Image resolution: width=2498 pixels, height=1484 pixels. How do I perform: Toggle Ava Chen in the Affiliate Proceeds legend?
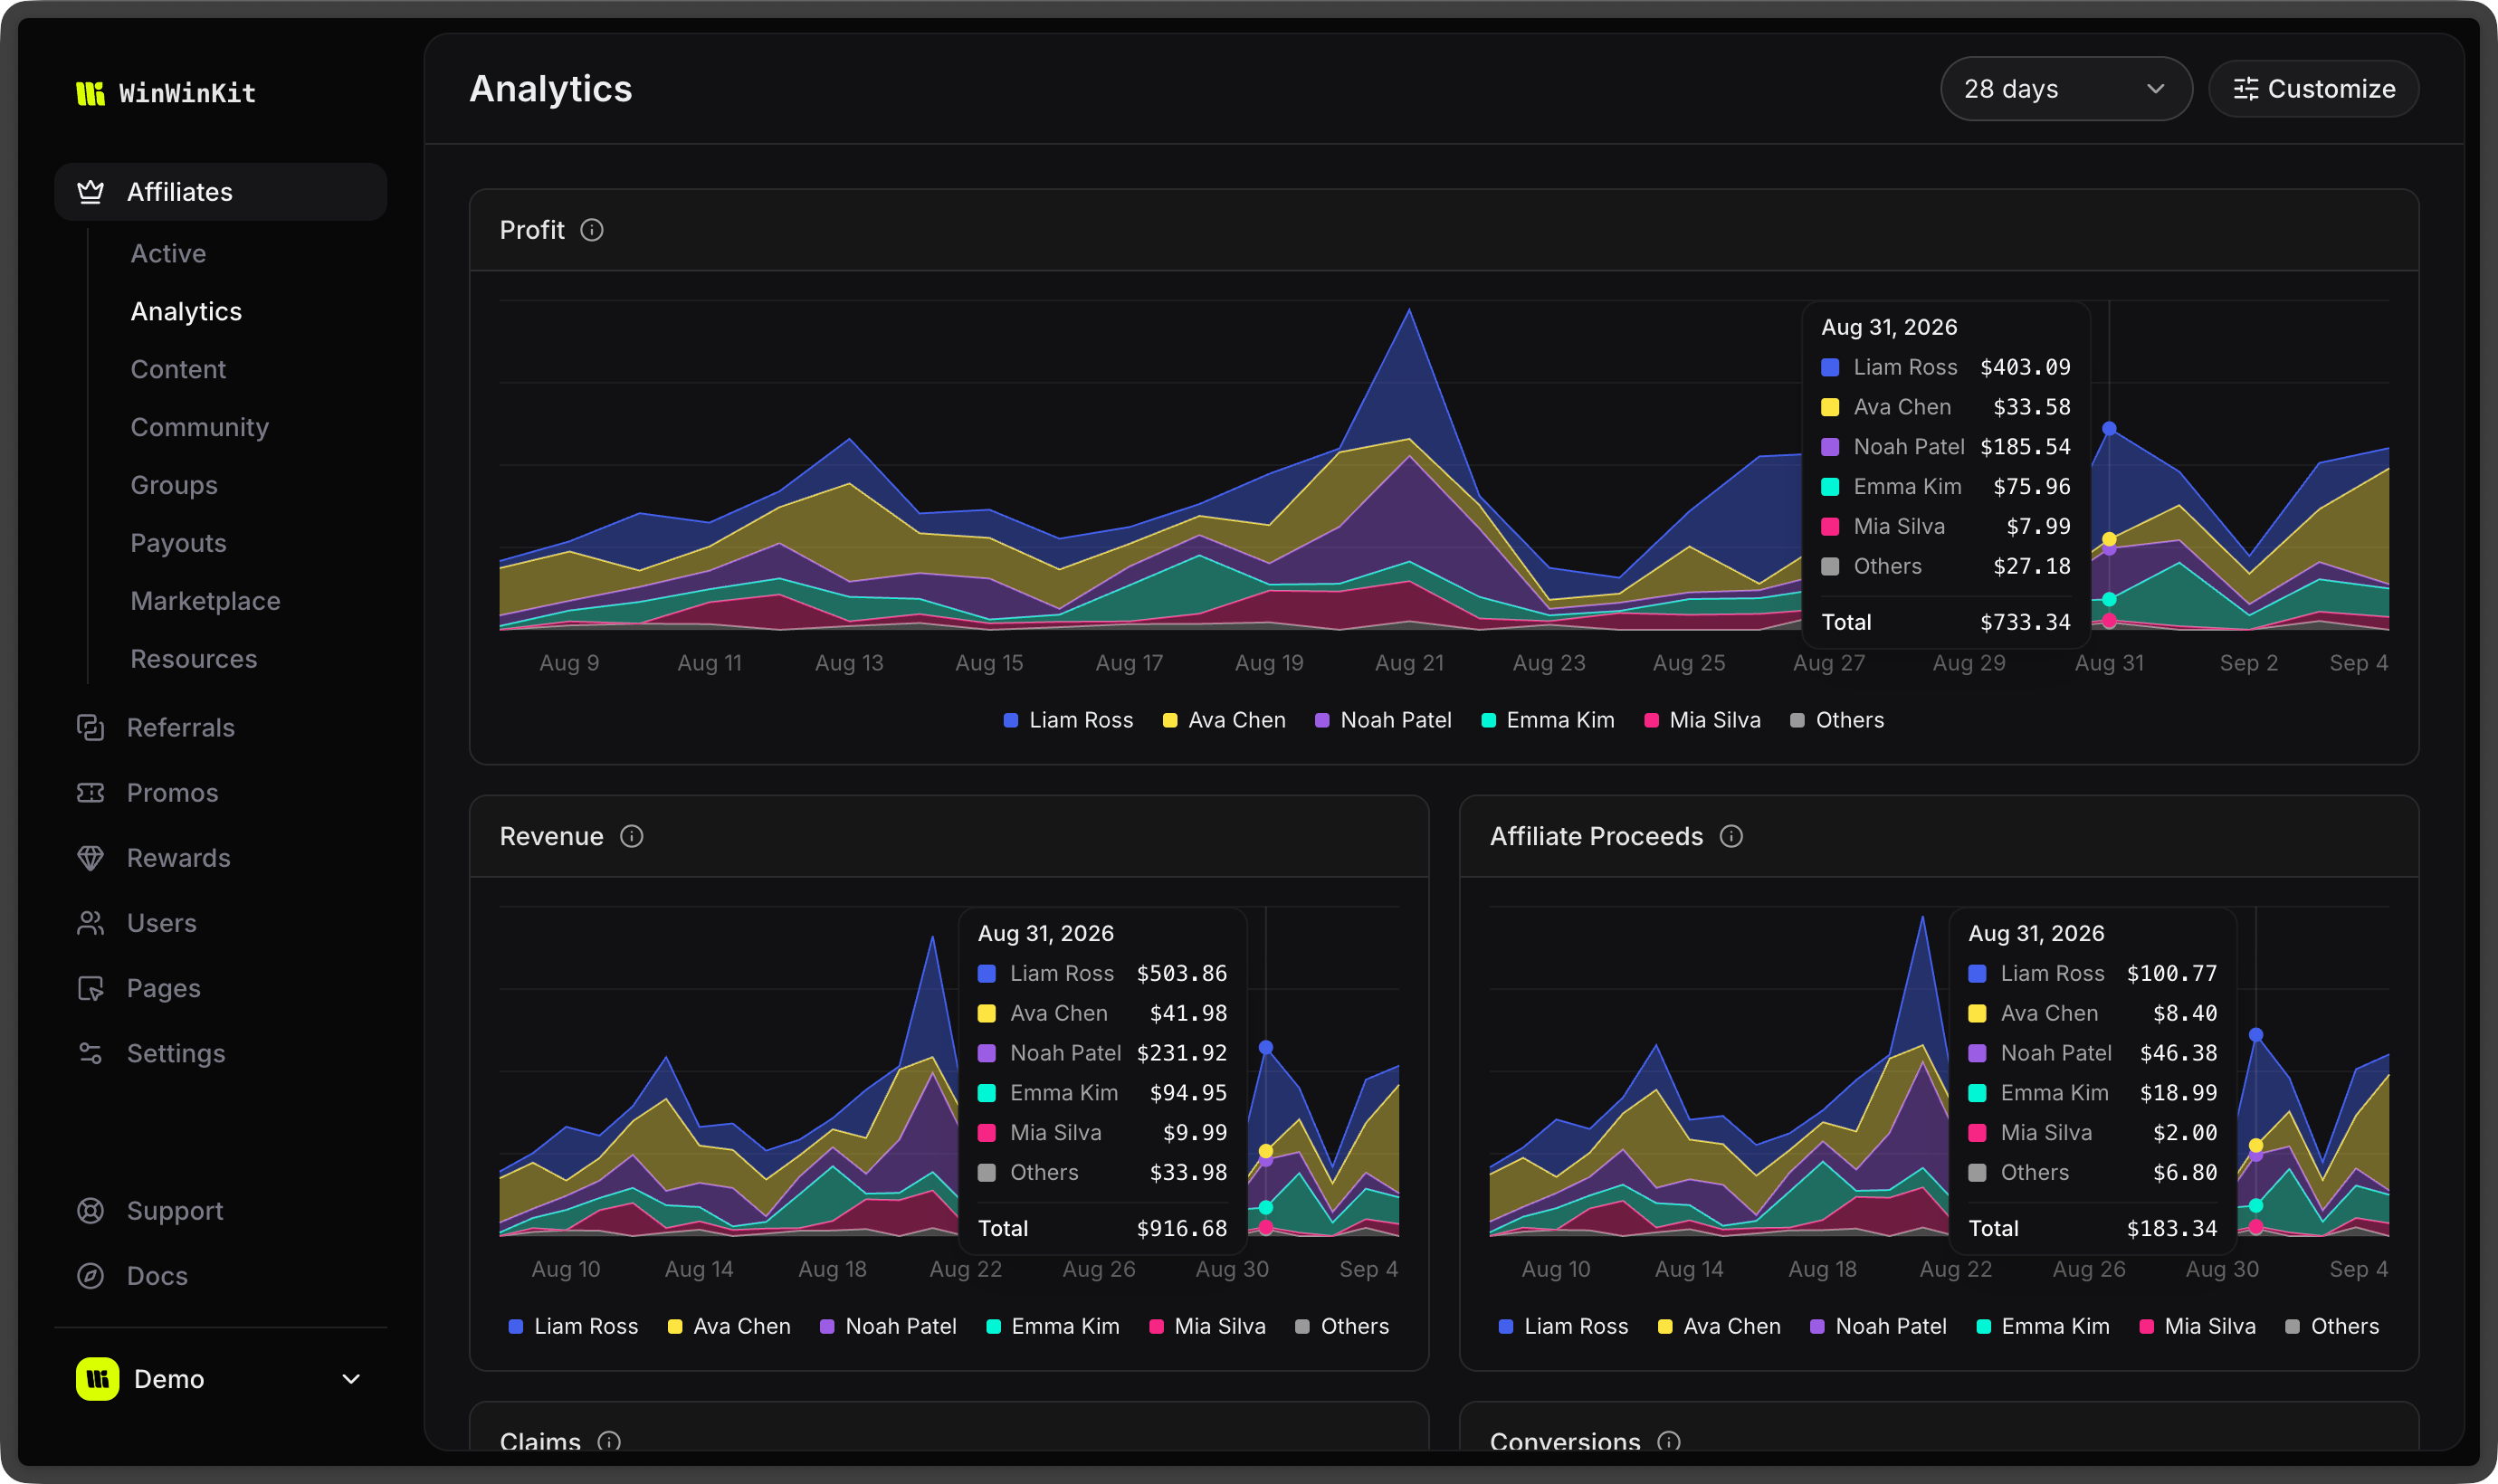pyautogui.click(x=1719, y=1326)
